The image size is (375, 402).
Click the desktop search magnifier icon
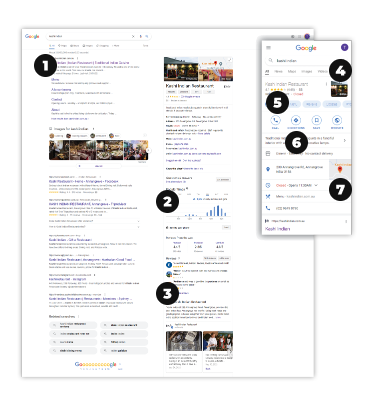(x=146, y=36)
